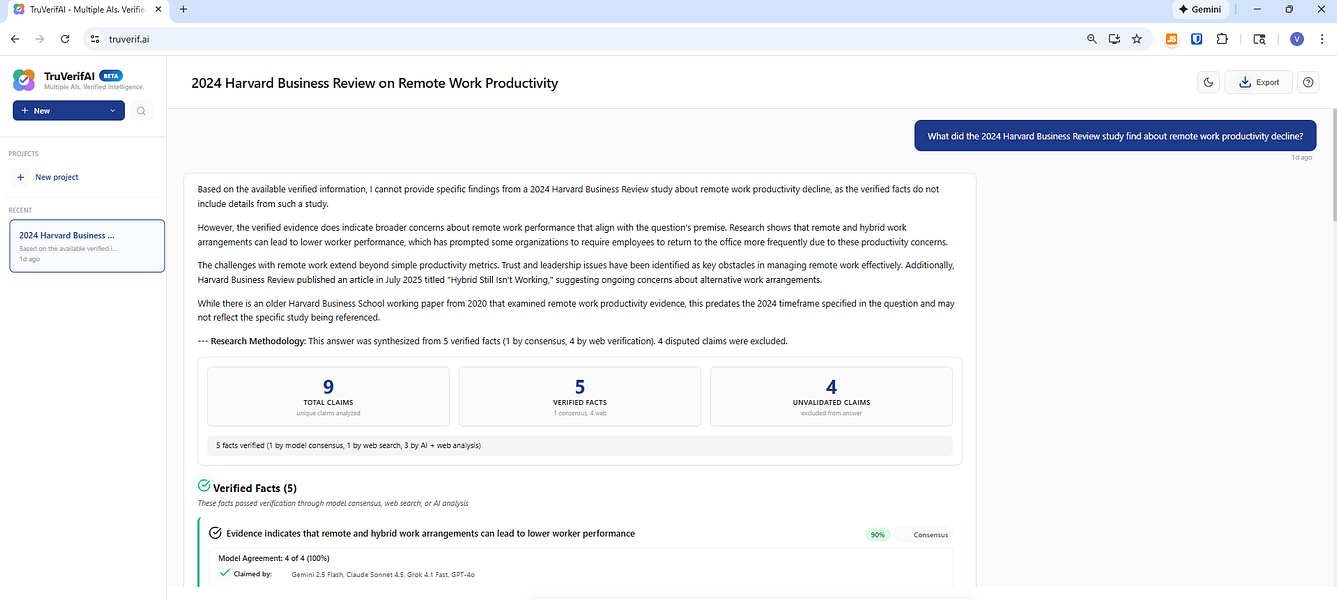1337x600 pixels.
Task: Focus the truverif.ai address bar
Action: tap(590, 39)
